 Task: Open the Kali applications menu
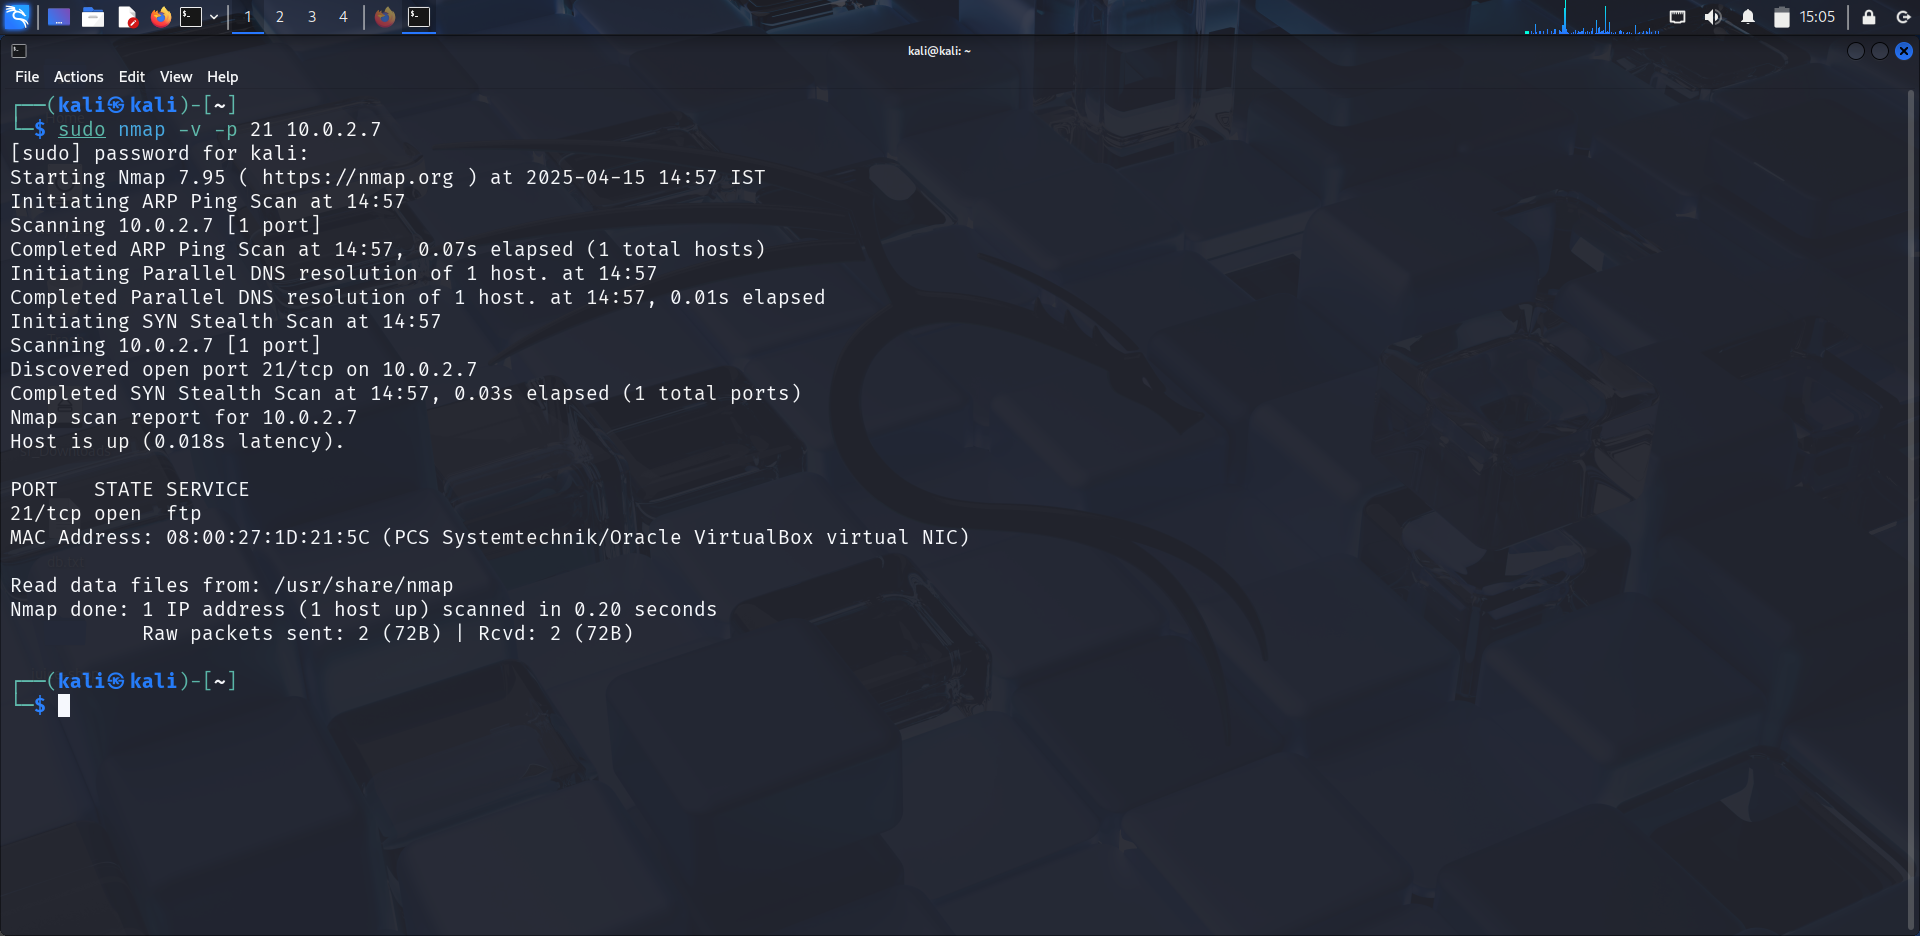click(x=17, y=16)
